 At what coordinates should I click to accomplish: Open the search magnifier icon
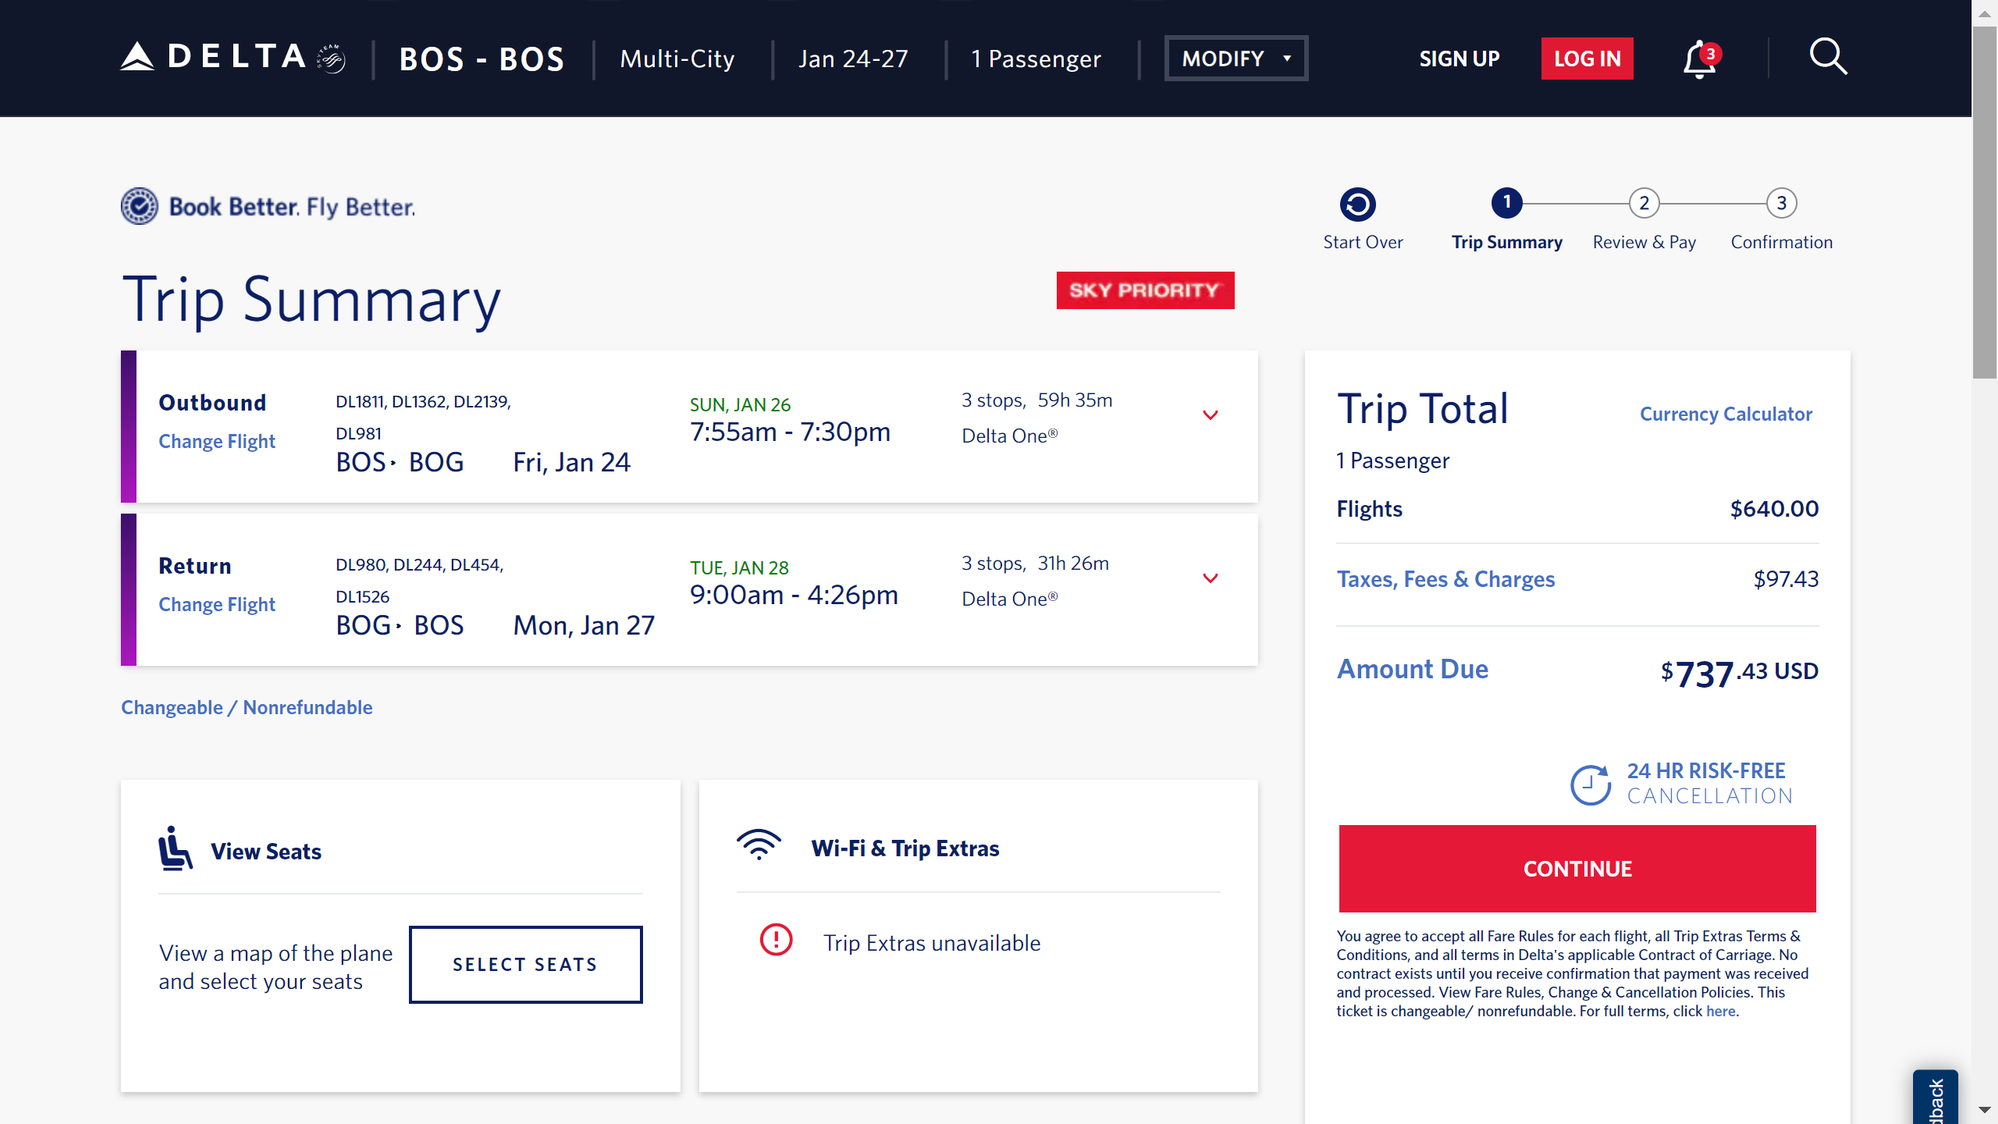coord(1828,57)
